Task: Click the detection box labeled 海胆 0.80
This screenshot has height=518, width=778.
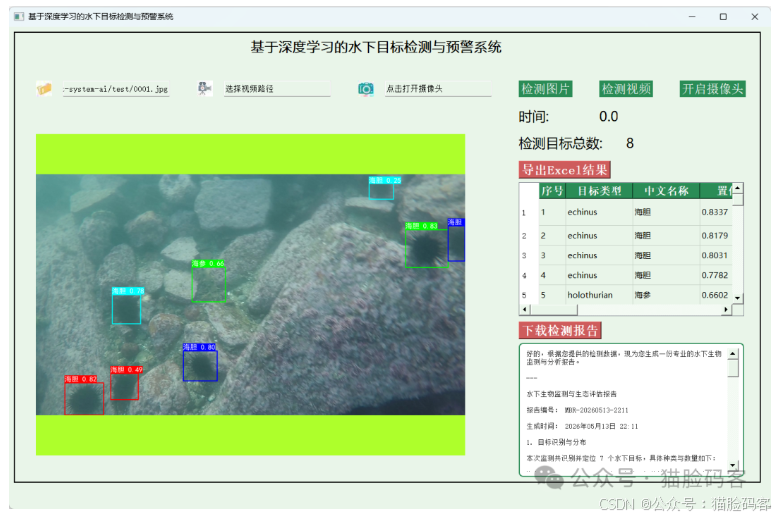Action: 200,366
